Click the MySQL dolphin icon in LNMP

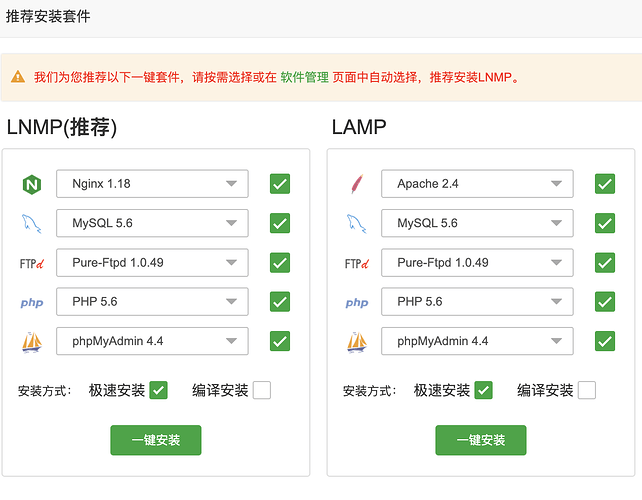[x=32, y=224]
